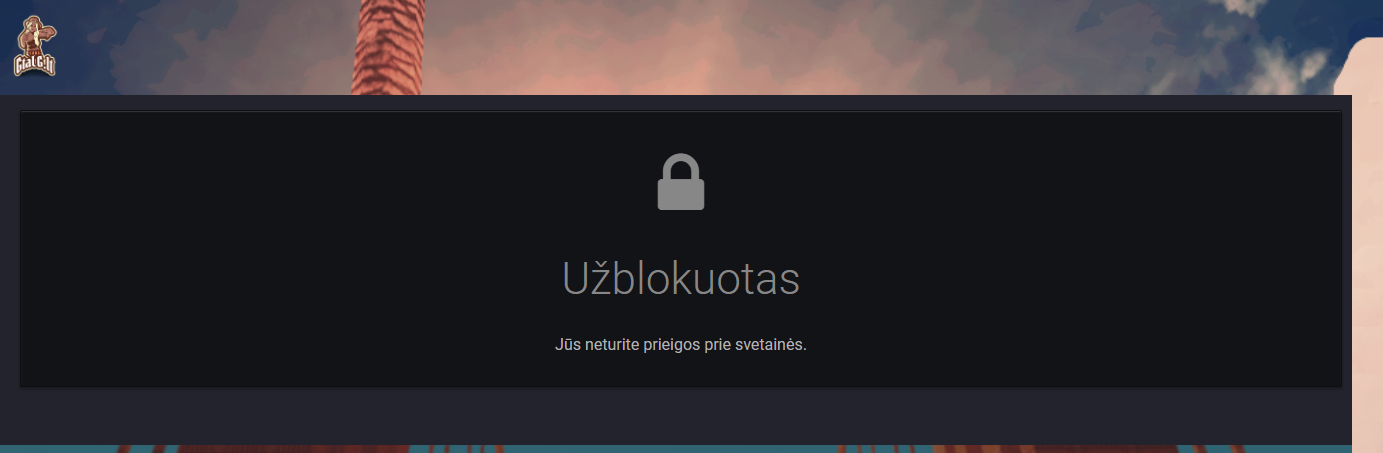Click the word "svetainės" in the message

click(x=766, y=345)
